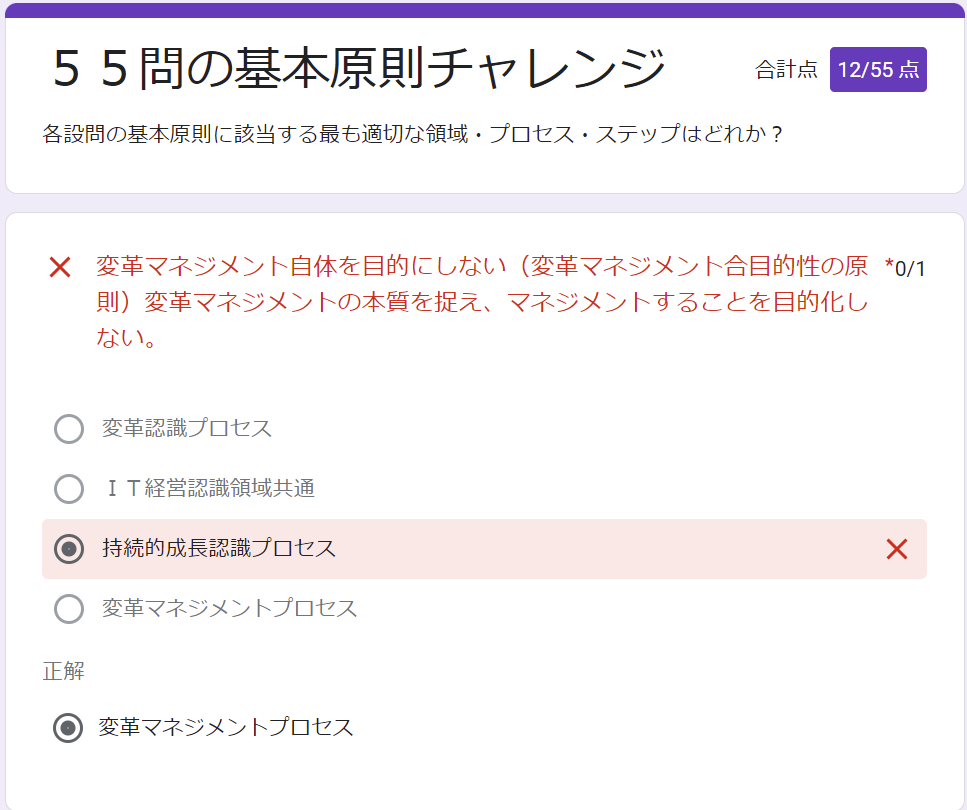The width and height of the screenshot is (967, 810).
Task: Click the incorrect answer highlight row
Action: [x=480, y=549]
